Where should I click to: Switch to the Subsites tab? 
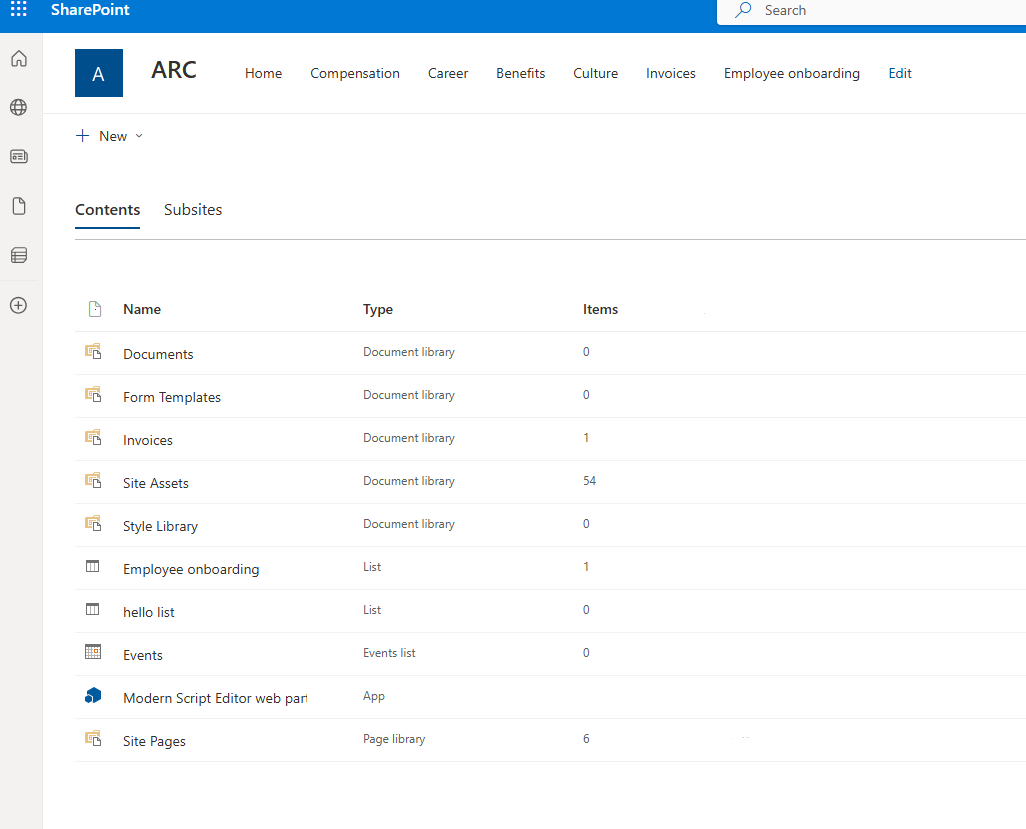[193, 210]
